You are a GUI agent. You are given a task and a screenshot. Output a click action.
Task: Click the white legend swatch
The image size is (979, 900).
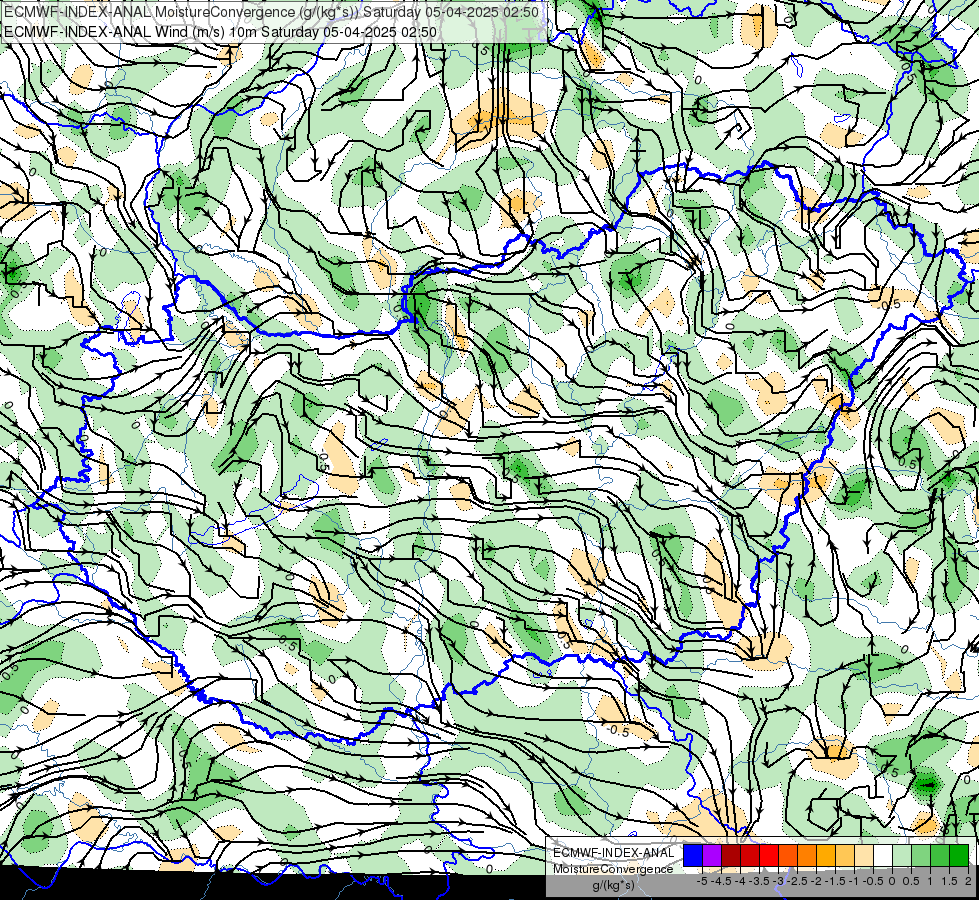coord(883,856)
